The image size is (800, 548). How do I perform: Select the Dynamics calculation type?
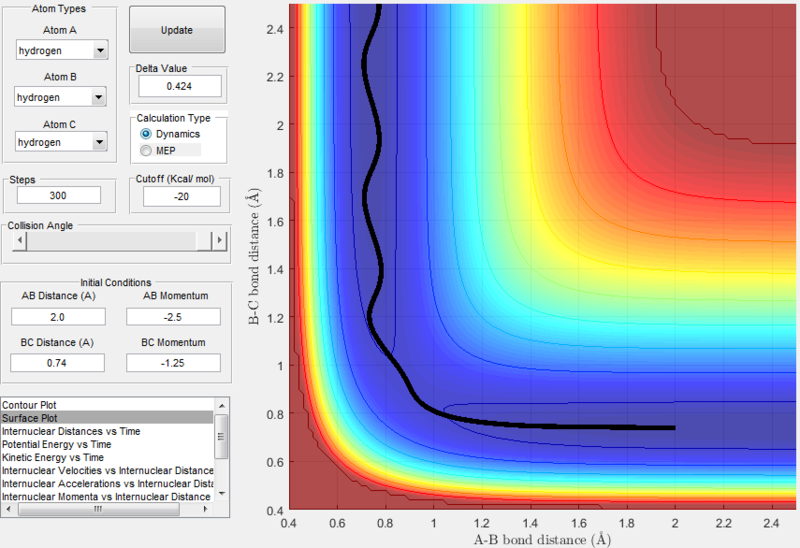point(146,134)
